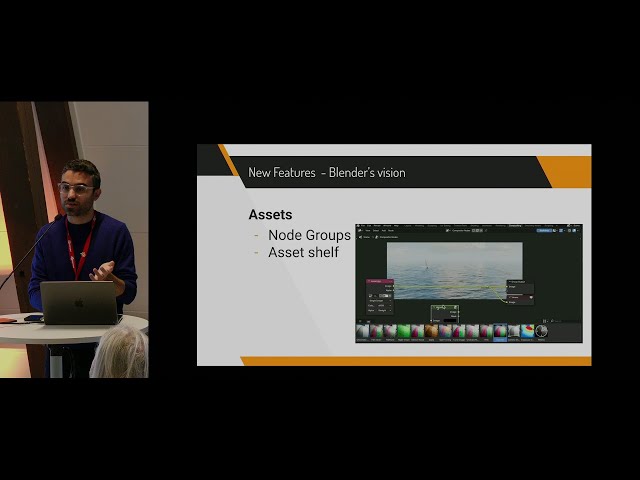Pick the orange sphere asset thumbnail

[x=431, y=331]
